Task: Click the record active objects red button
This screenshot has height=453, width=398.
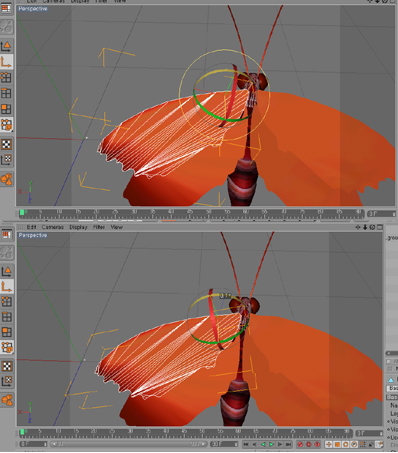Action: (300, 444)
